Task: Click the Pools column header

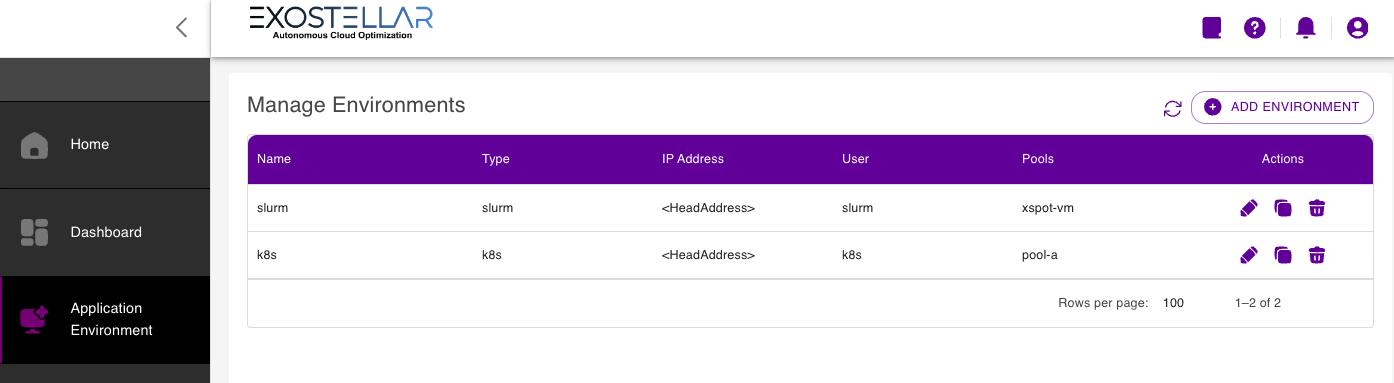Action: point(1038,159)
